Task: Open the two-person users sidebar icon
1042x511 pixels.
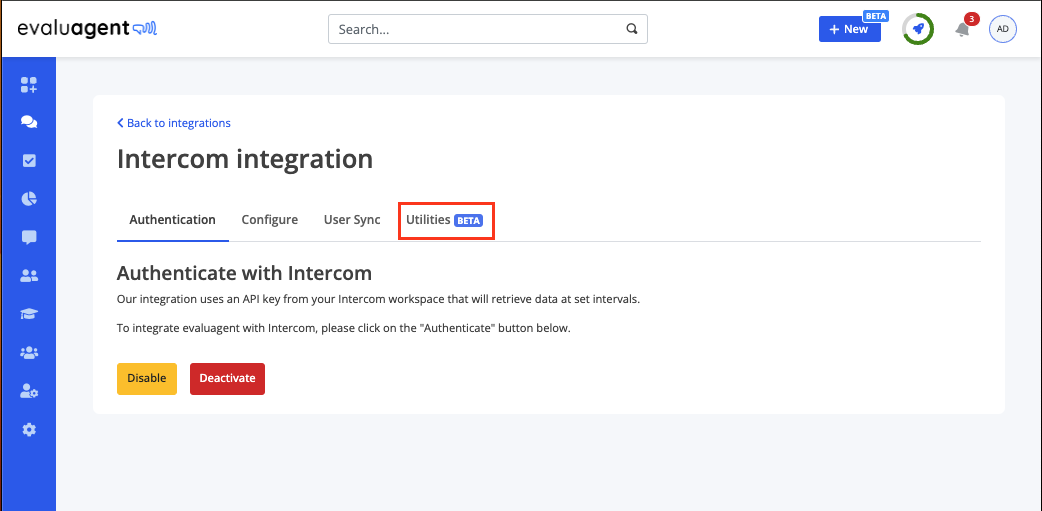Action: [29, 276]
